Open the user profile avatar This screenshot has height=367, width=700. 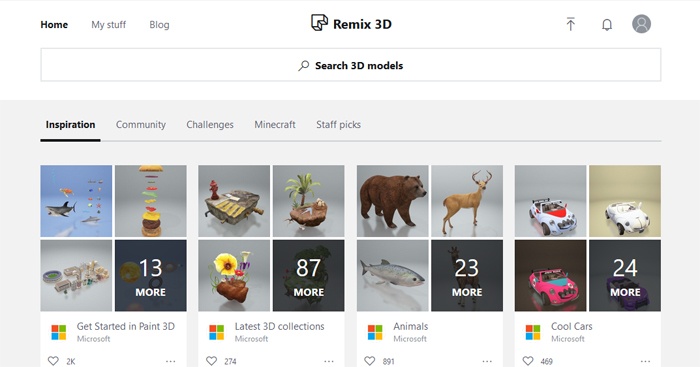pyautogui.click(x=641, y=24)
